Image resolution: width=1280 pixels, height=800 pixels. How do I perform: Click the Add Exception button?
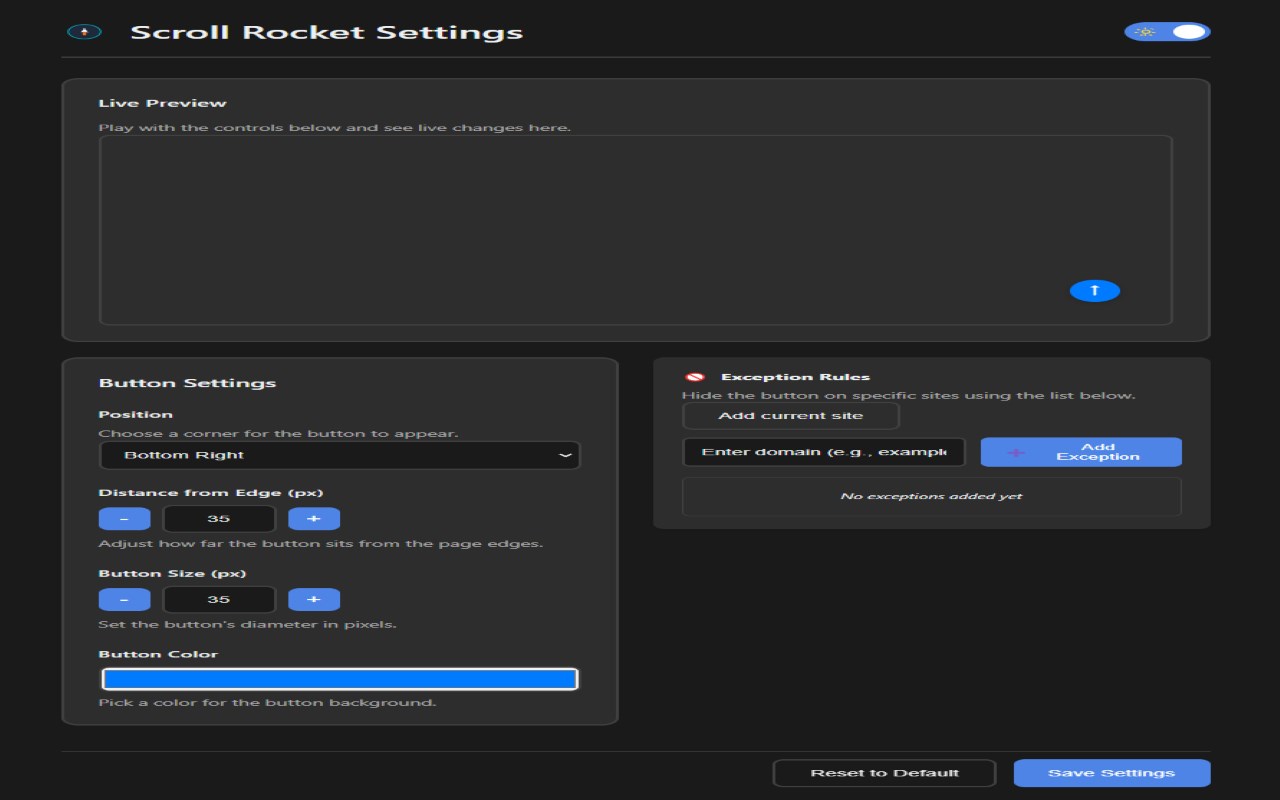pyautogui.click(x=1081, y=452)
